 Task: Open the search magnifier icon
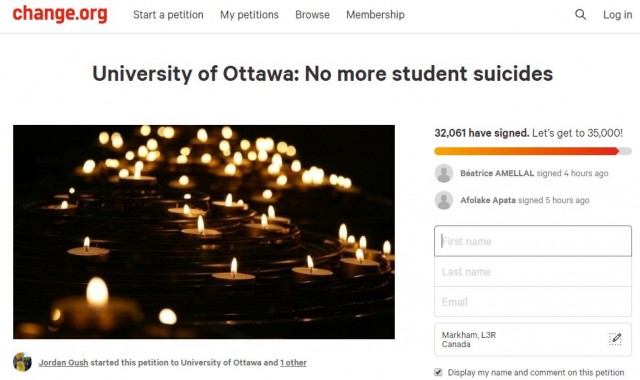(x=580, y=15)
